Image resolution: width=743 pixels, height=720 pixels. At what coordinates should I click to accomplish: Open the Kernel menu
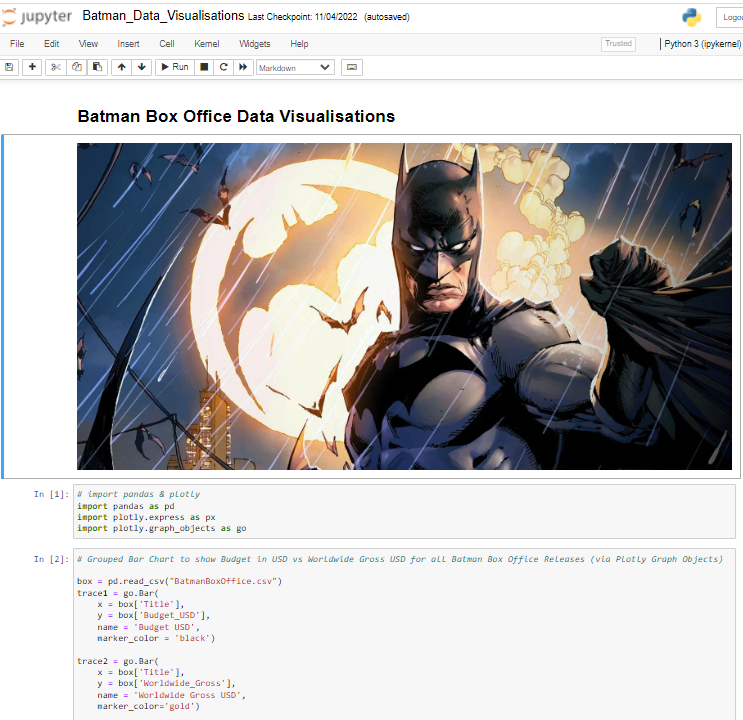pyautogui.click(x=207, y=44)
